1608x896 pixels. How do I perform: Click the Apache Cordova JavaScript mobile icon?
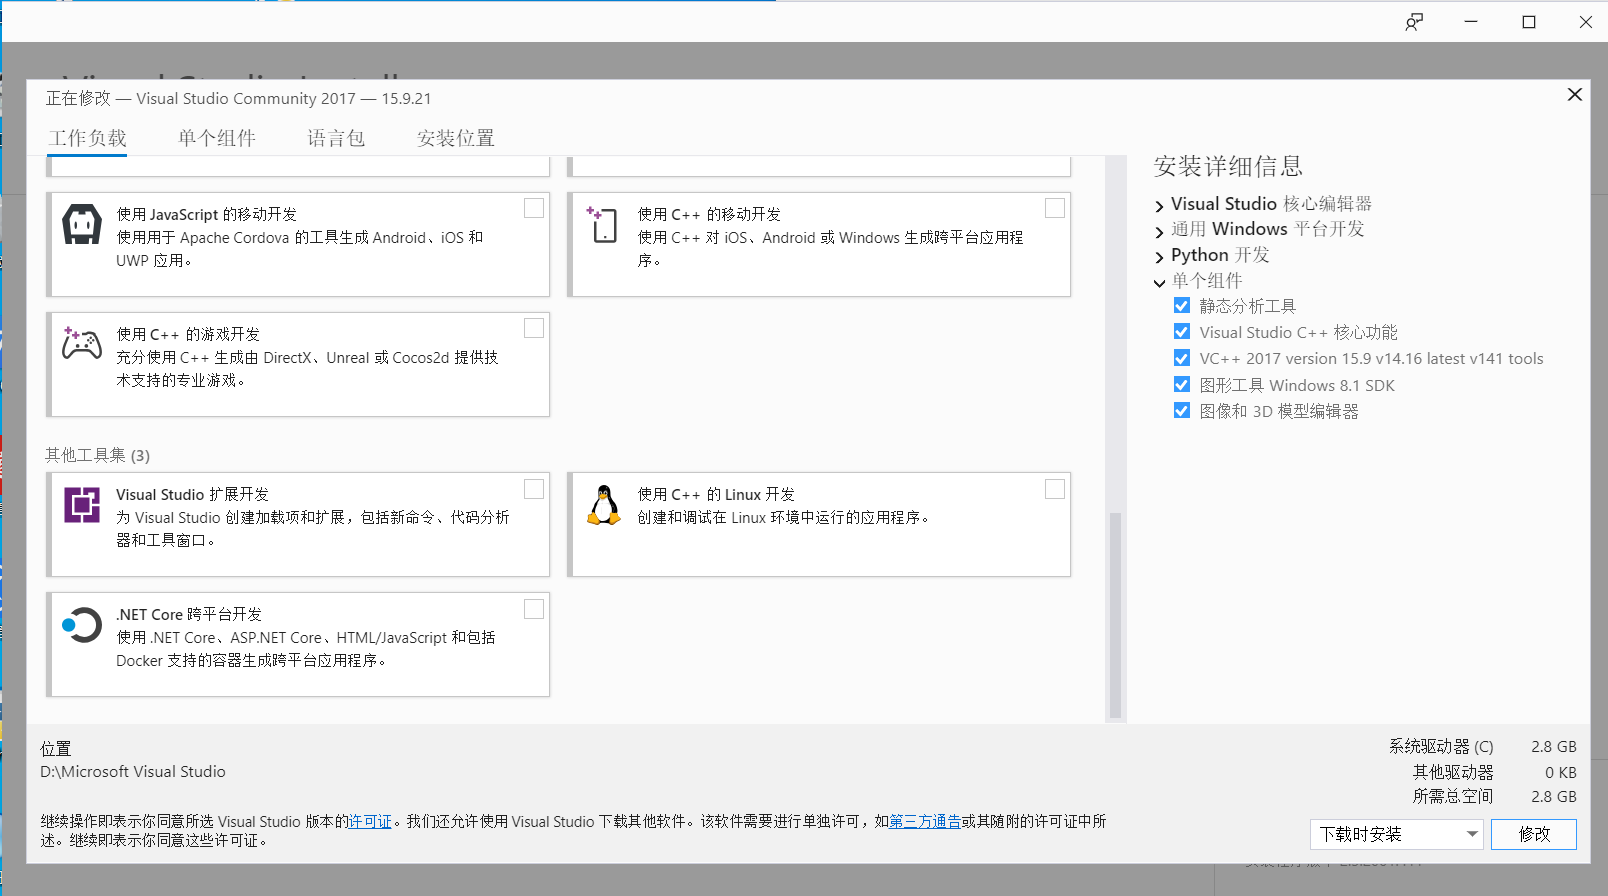82,224
